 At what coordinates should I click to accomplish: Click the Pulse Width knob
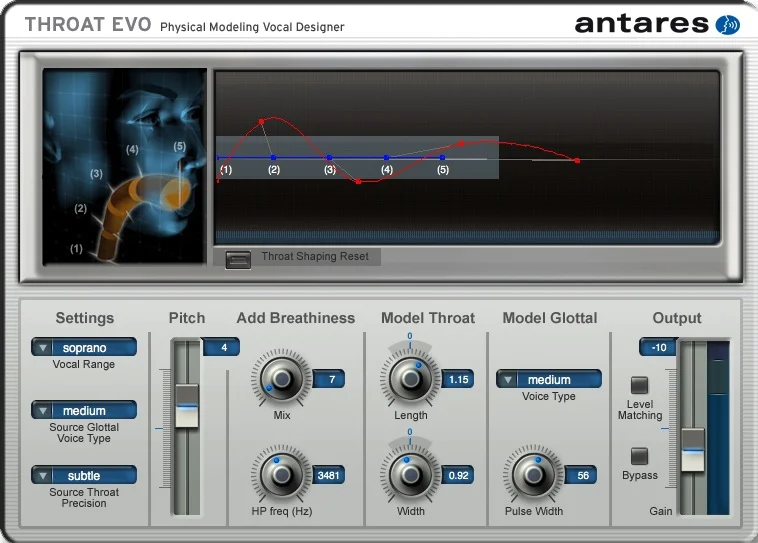pos(534,475)
